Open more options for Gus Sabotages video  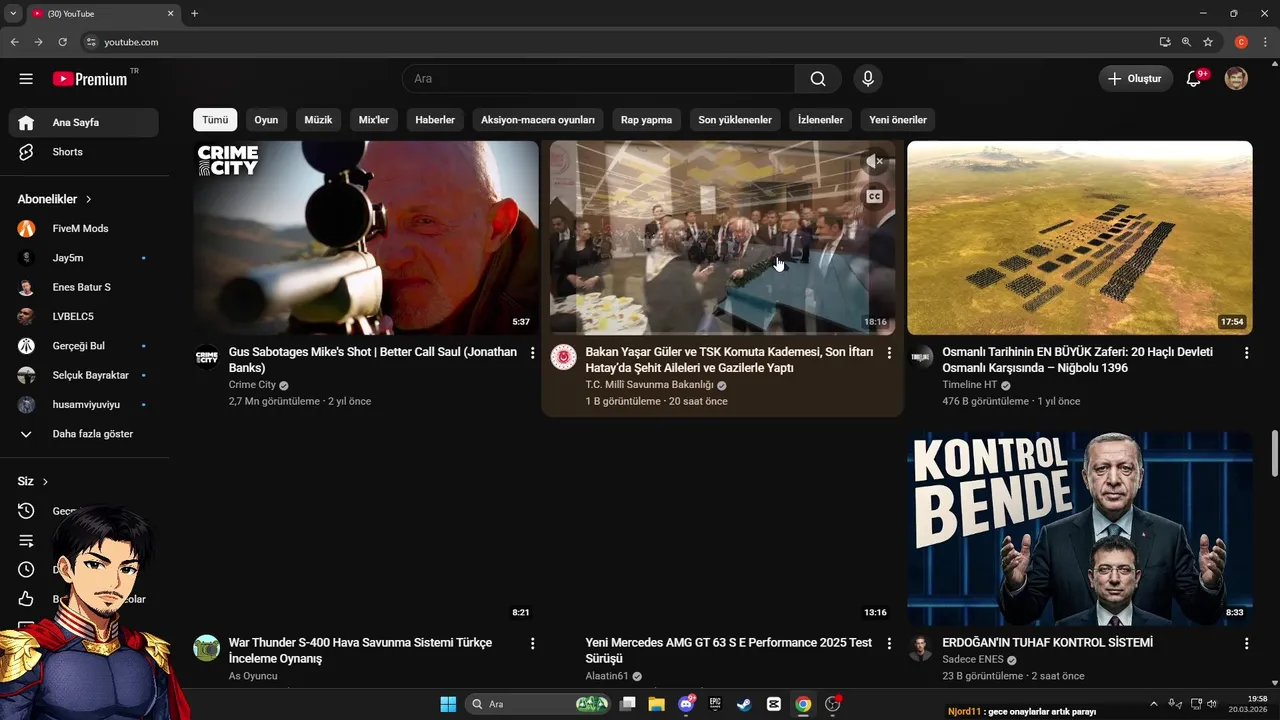click(x=532, y=353)
